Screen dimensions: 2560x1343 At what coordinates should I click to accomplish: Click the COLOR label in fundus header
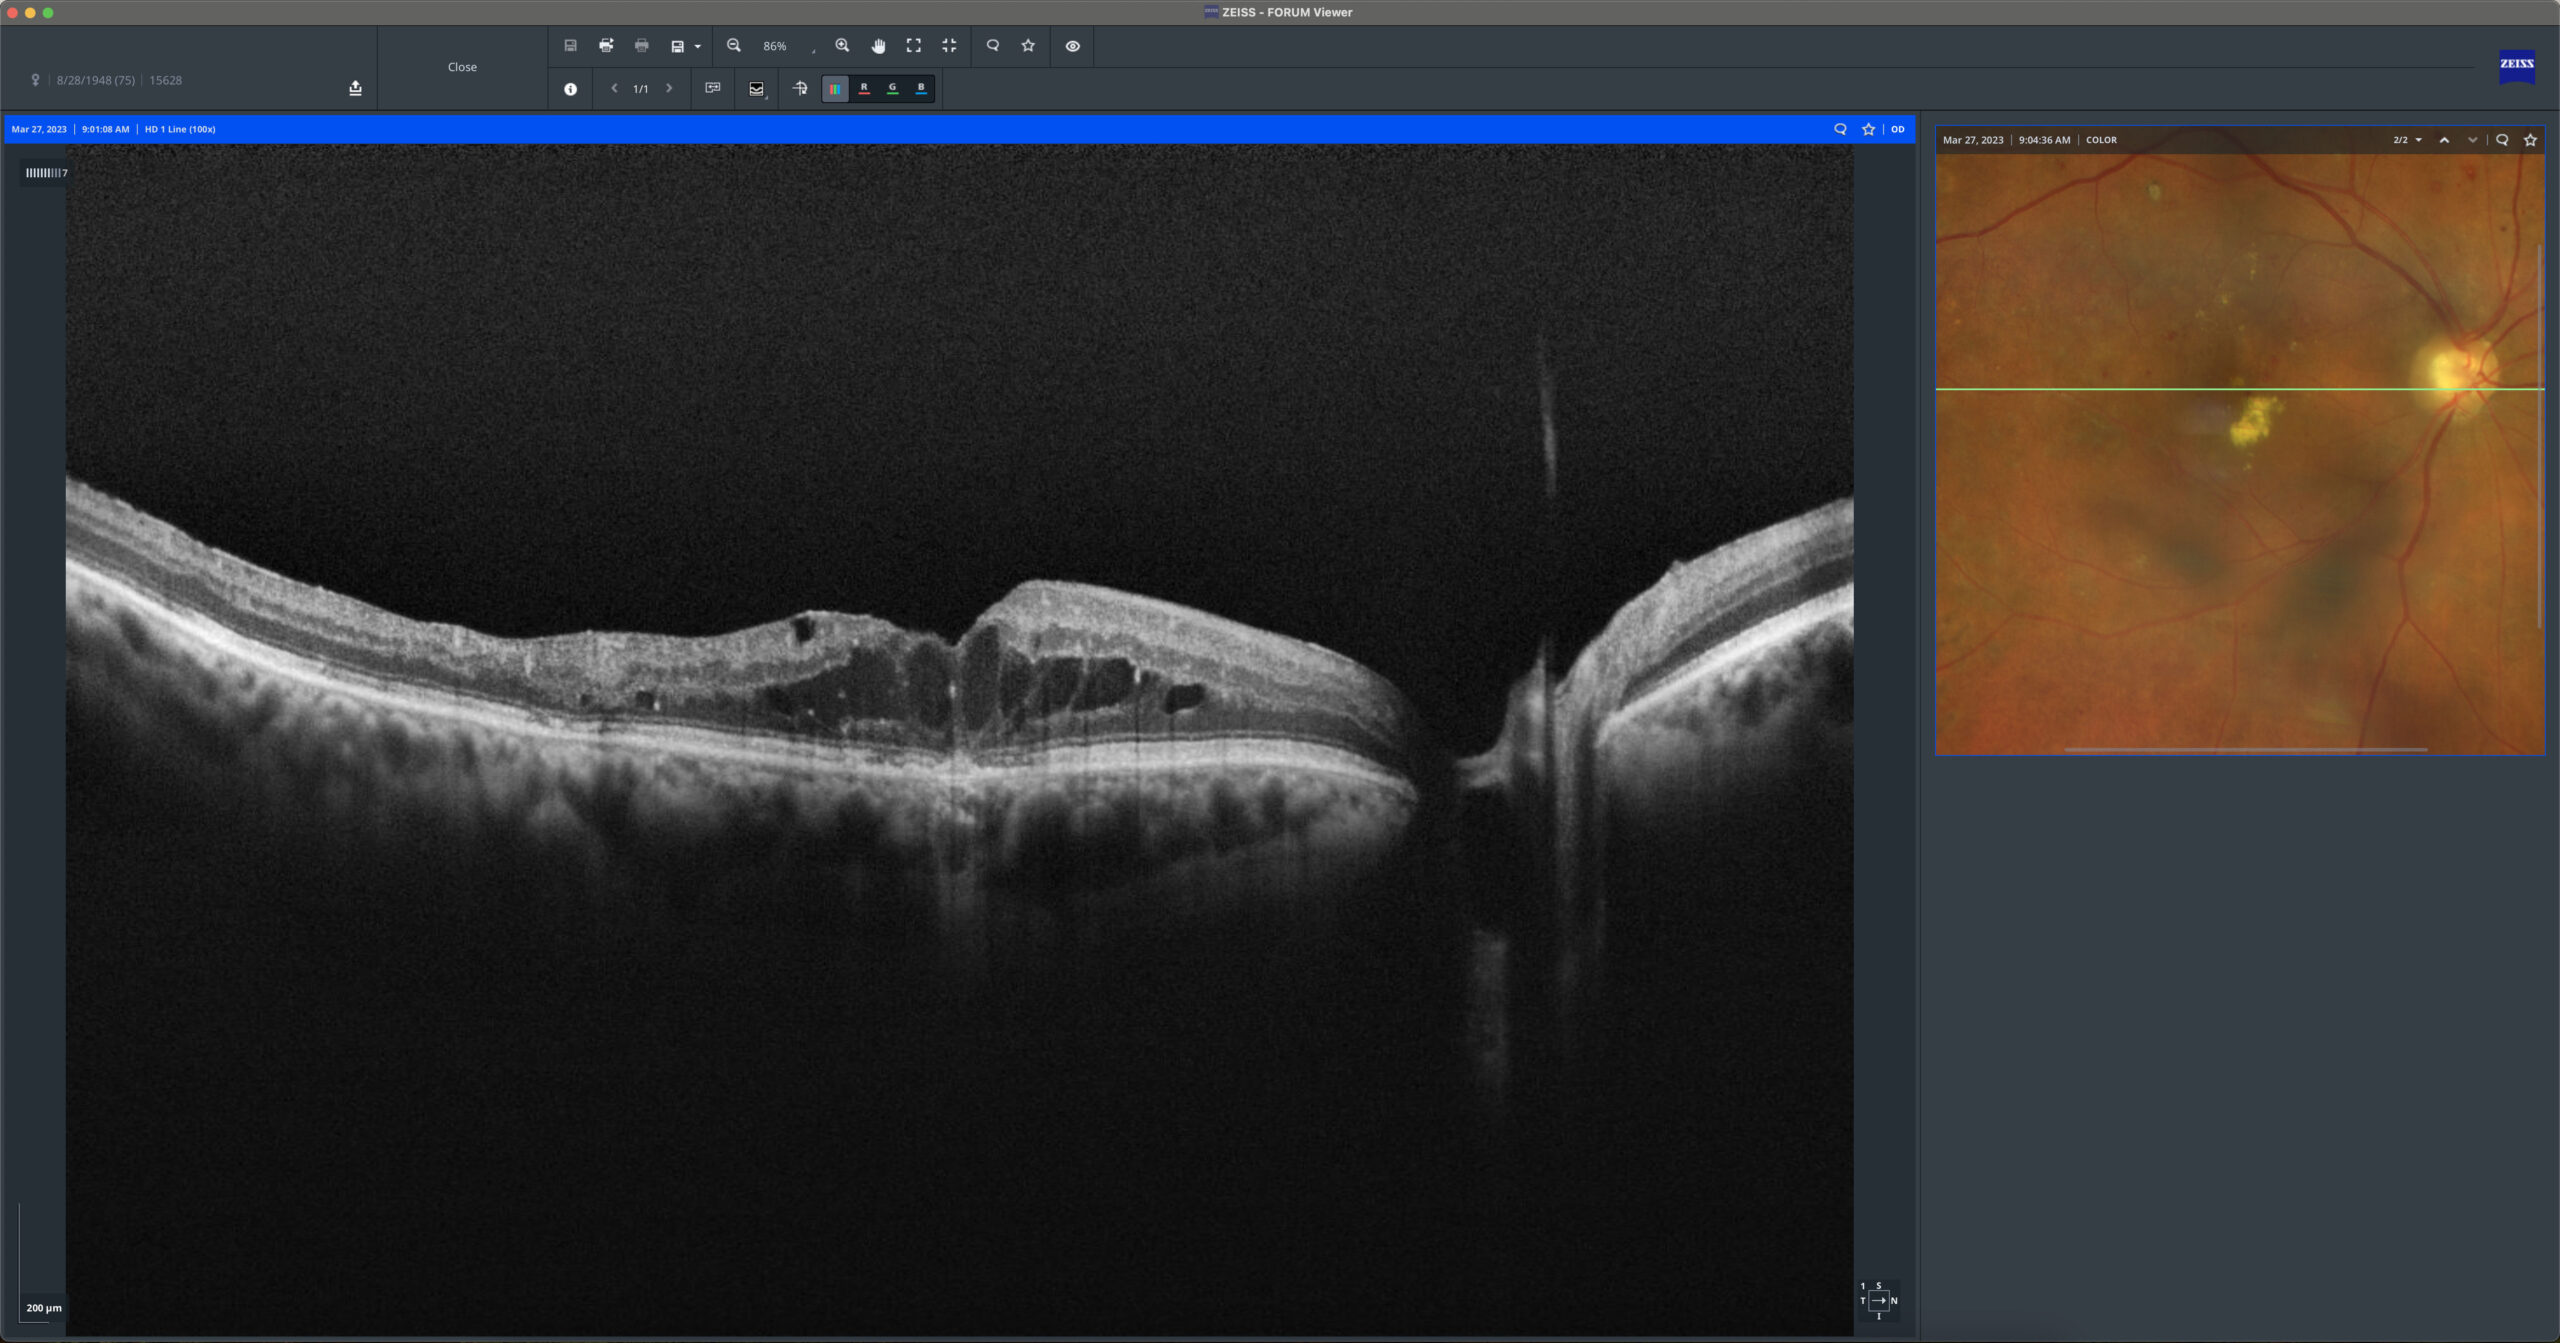click(2101, 140)
